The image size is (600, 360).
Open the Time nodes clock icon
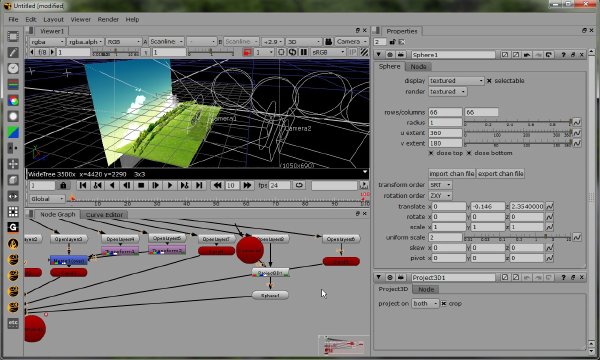tap(13, 68)
